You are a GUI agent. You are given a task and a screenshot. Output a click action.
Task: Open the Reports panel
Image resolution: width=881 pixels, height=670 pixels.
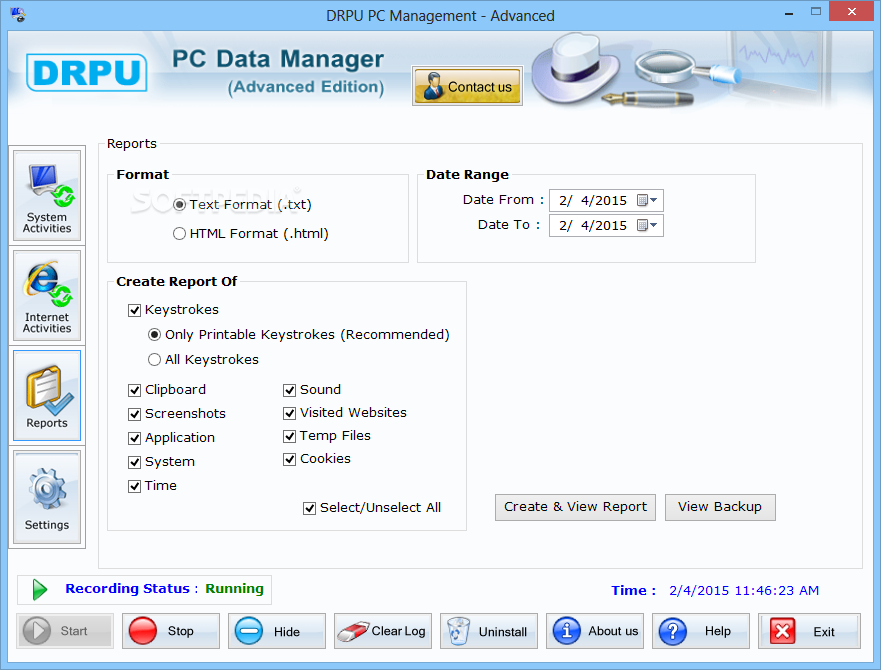(47, 396)
